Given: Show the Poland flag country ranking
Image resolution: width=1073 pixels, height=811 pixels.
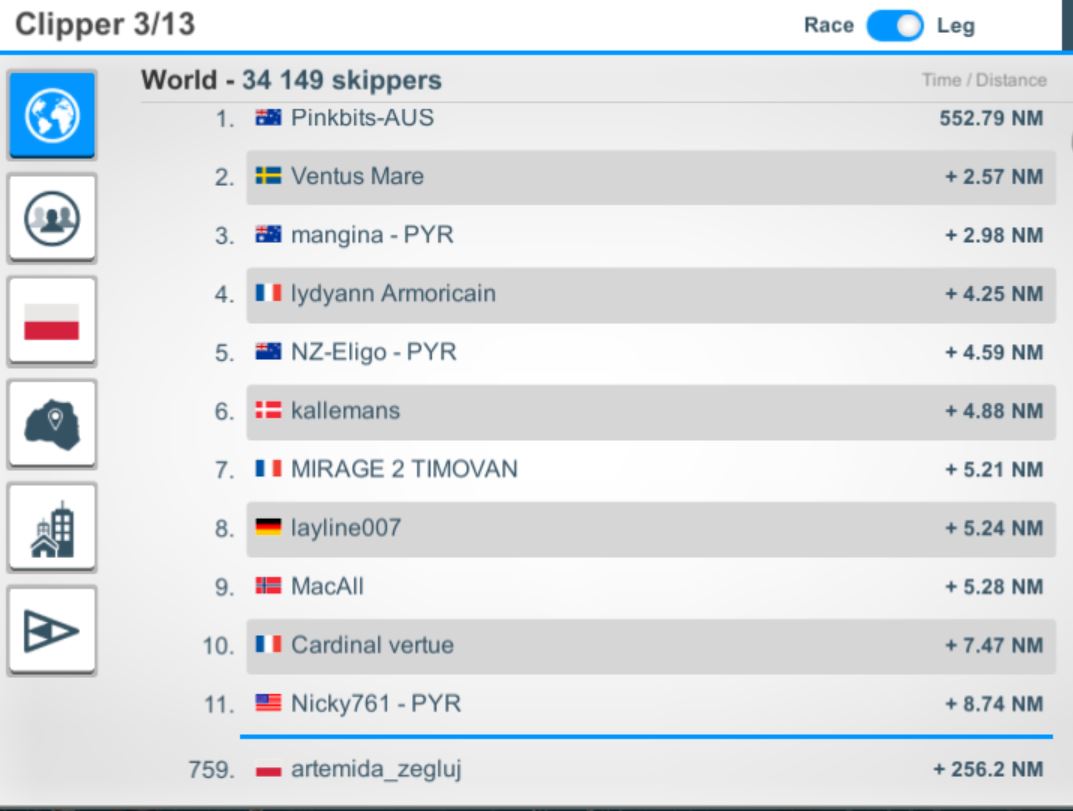Looking at the screenshot, I should 52,321.
